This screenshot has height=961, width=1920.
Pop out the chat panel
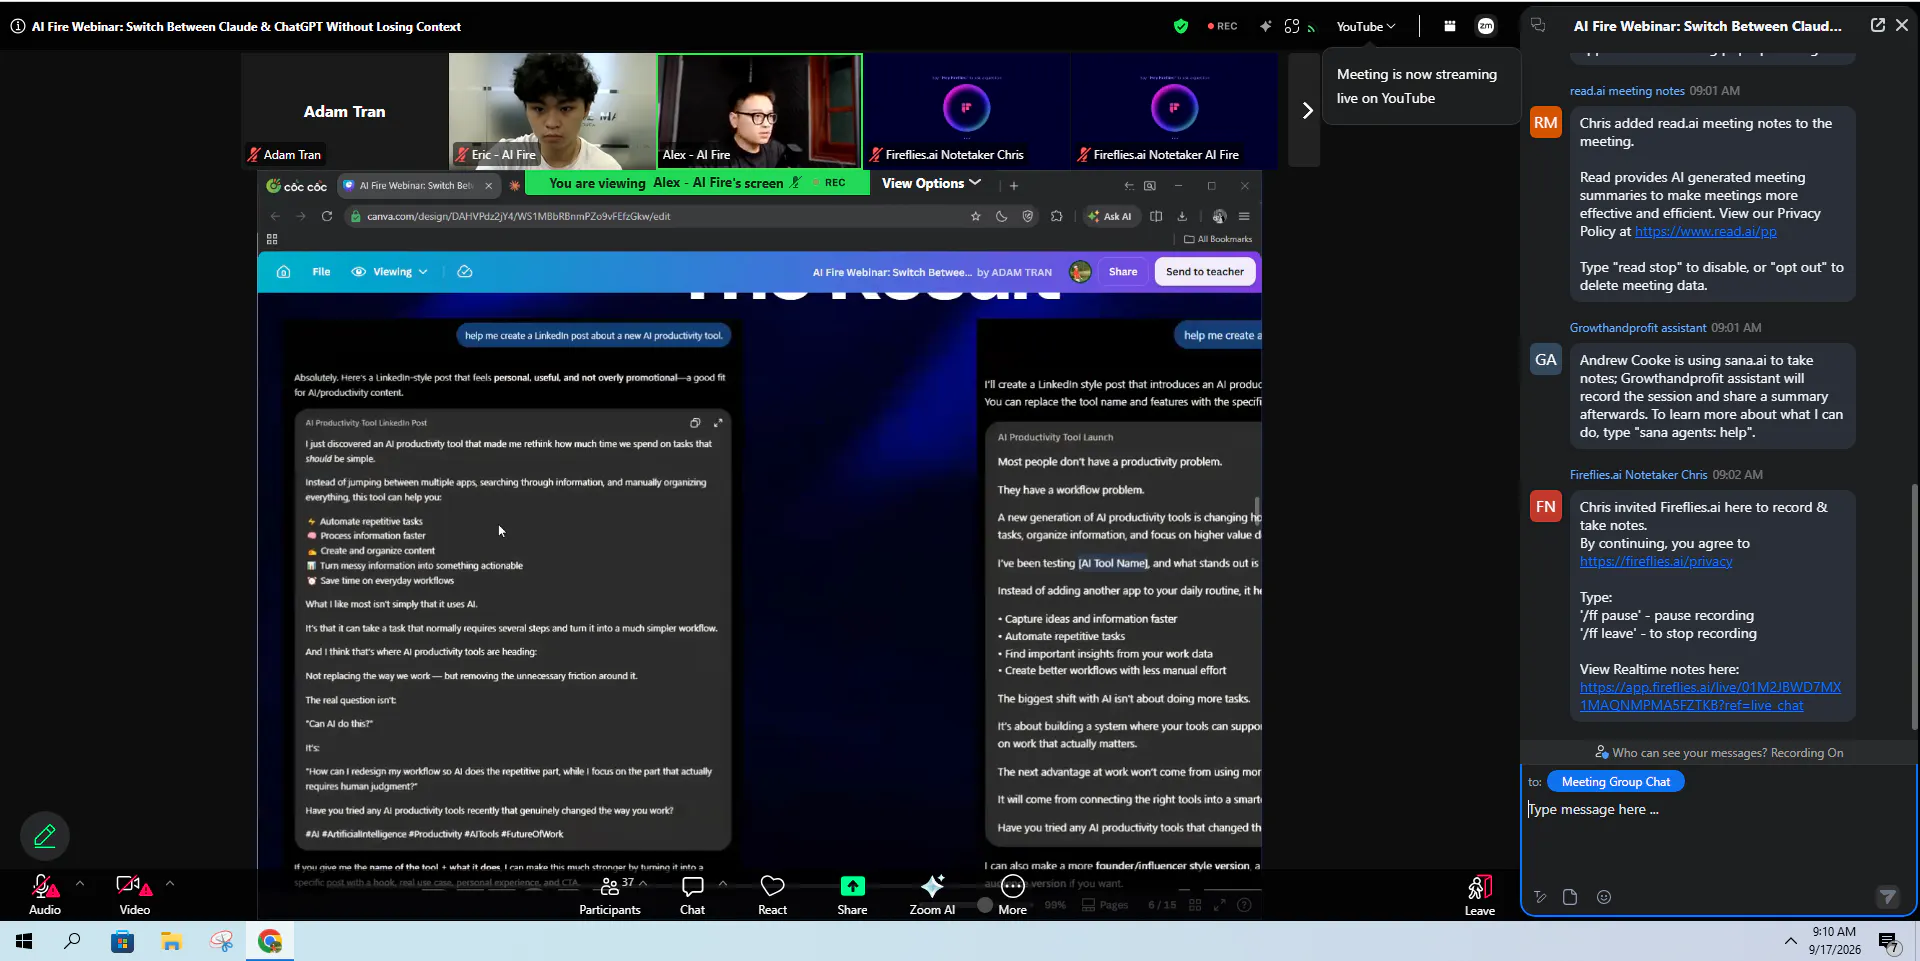(1878, 25)
